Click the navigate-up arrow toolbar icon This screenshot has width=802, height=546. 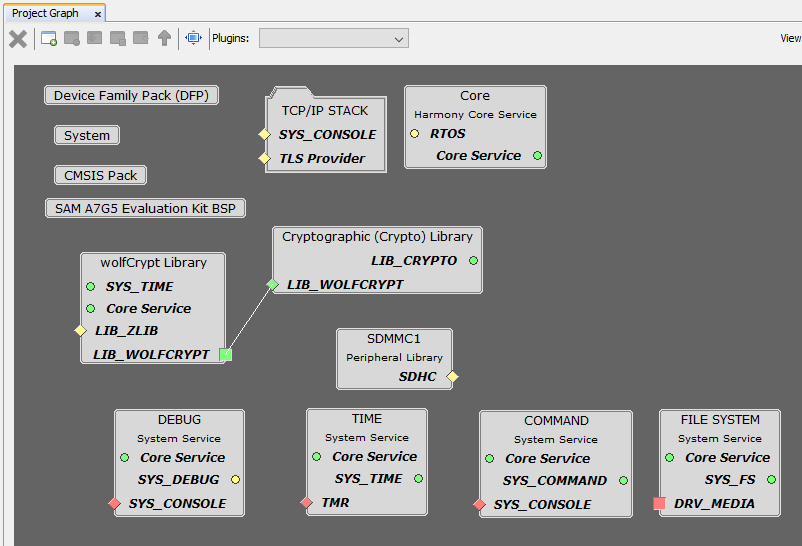pyautogui.click(x=164, y=38)
